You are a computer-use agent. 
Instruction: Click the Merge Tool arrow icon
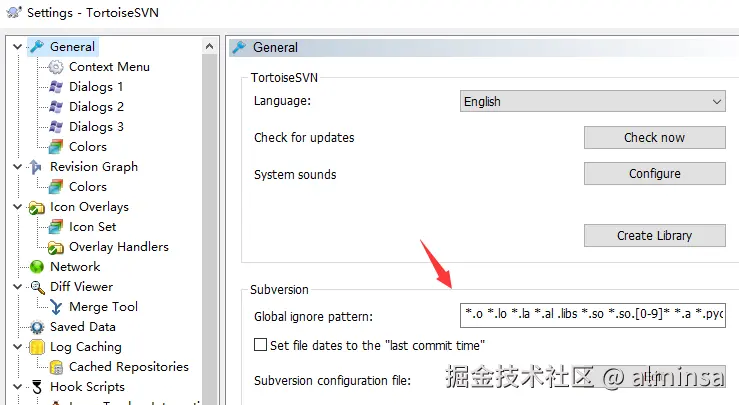tap(56, 307)
